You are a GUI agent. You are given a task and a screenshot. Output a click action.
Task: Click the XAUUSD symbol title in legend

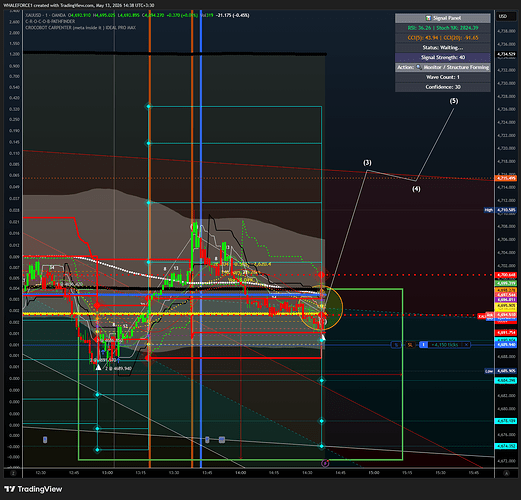click(46, 15)
